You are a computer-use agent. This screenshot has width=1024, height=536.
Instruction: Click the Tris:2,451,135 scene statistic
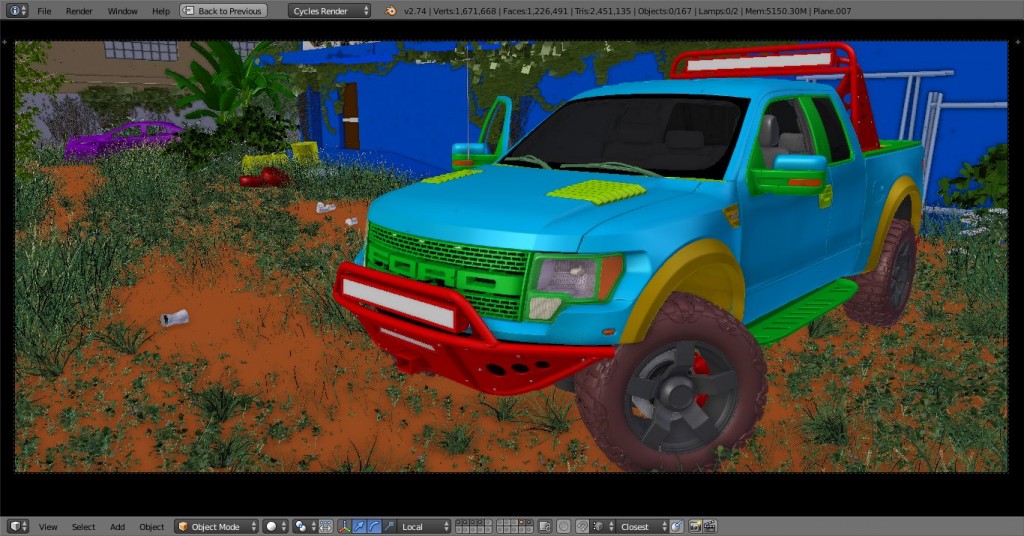pos(603,11)
